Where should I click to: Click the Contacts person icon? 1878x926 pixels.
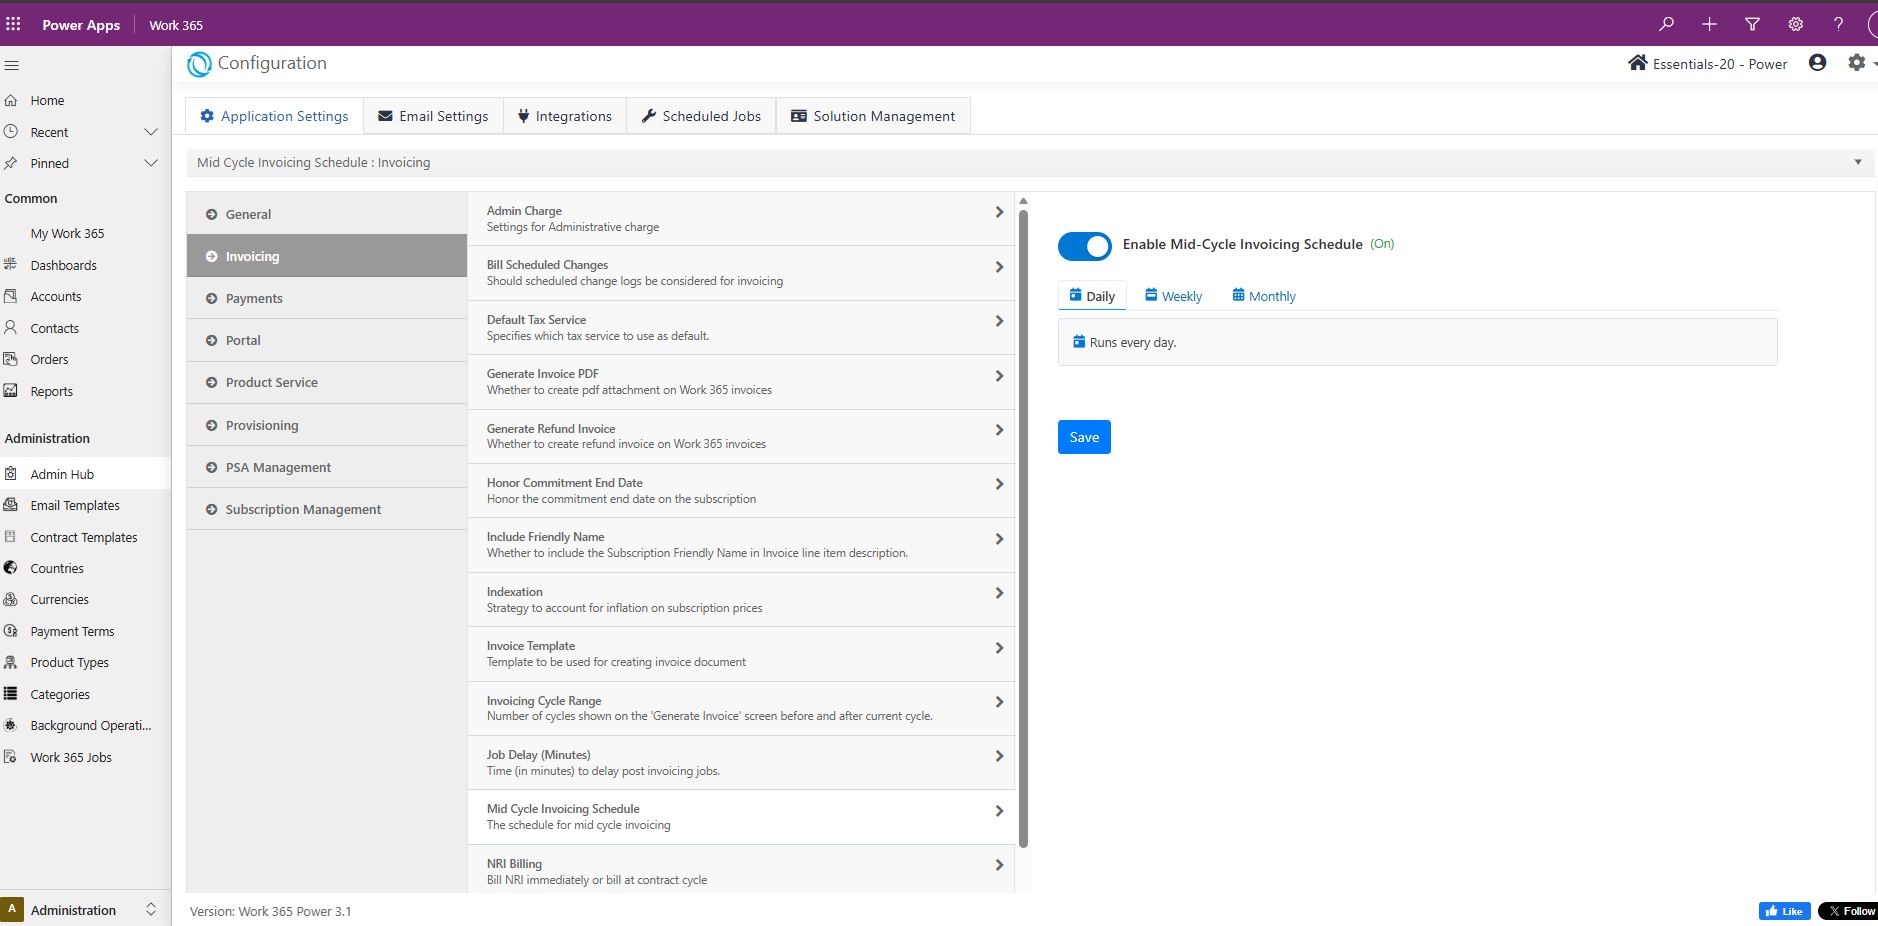click(11, 328)
